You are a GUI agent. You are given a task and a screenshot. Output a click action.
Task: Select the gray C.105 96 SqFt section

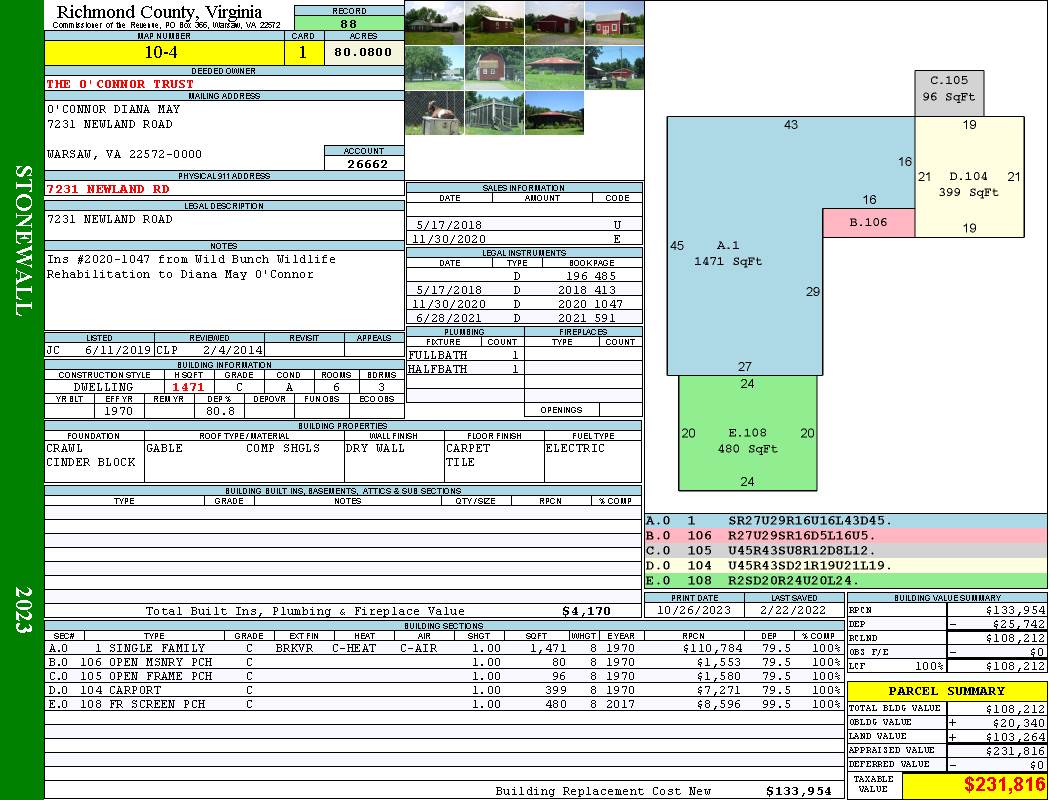tap(950, 94)
